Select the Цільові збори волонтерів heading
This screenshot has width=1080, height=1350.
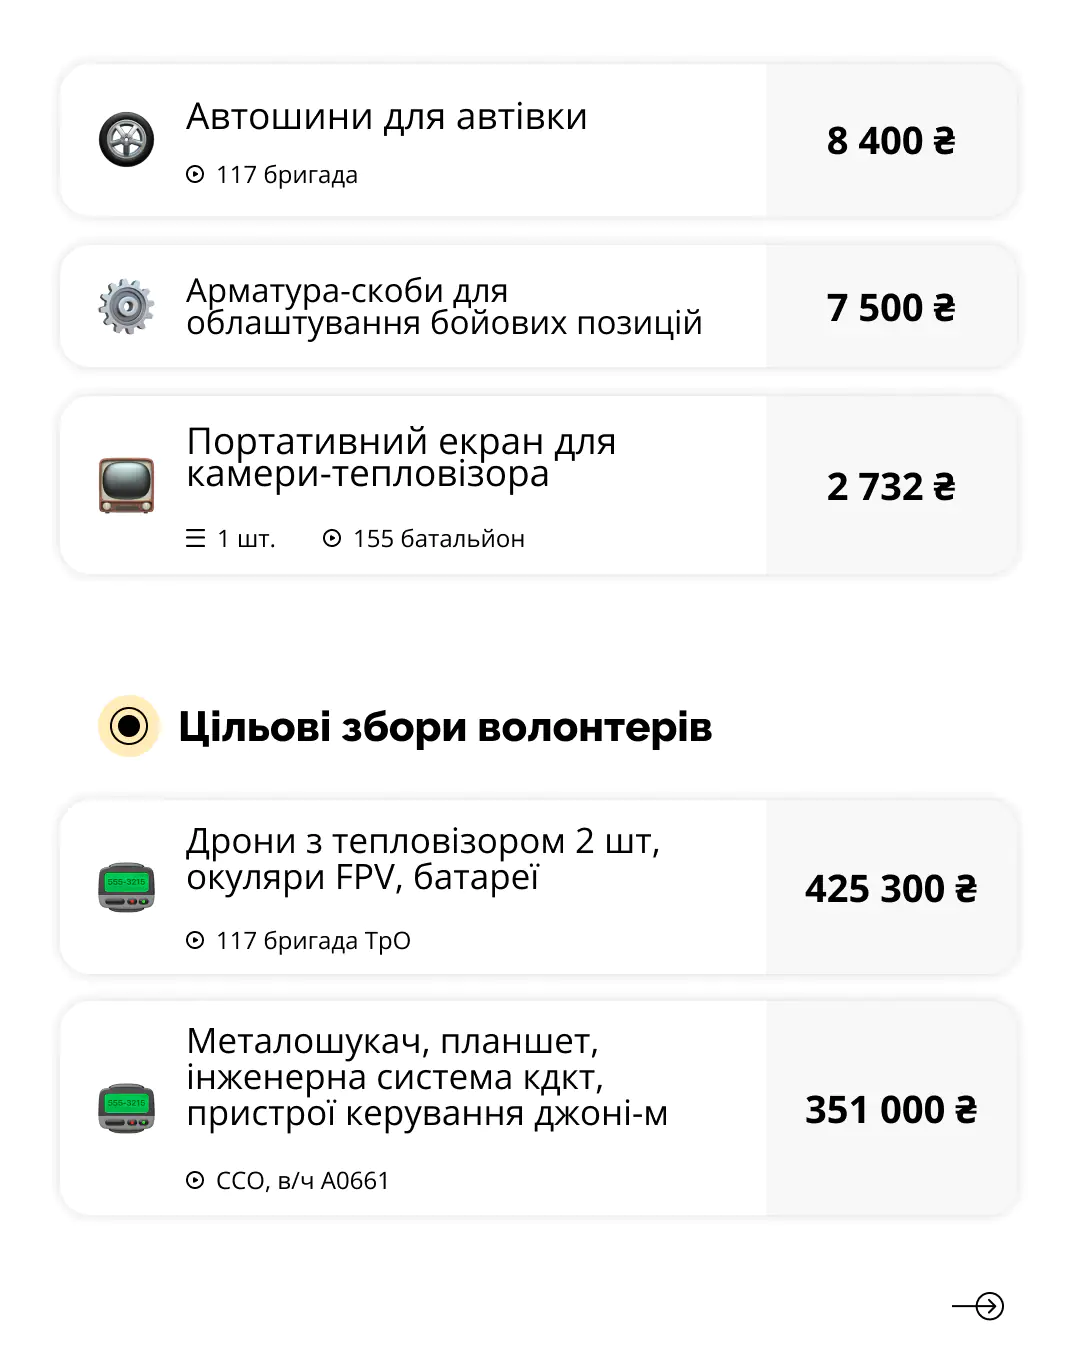tap(445, 727)
